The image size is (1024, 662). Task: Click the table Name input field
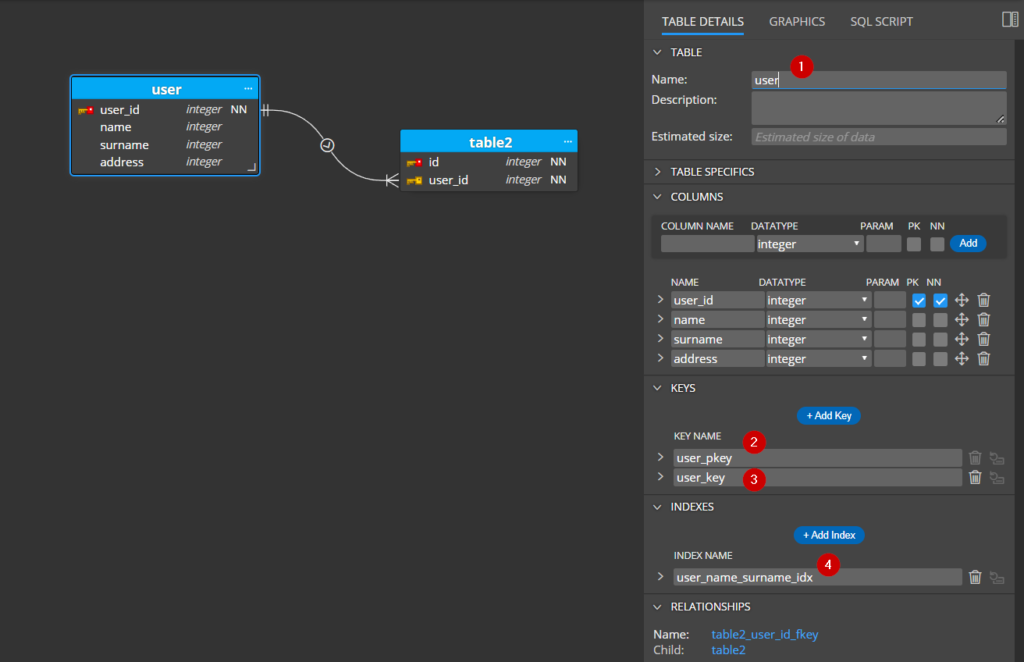point(878,80)
